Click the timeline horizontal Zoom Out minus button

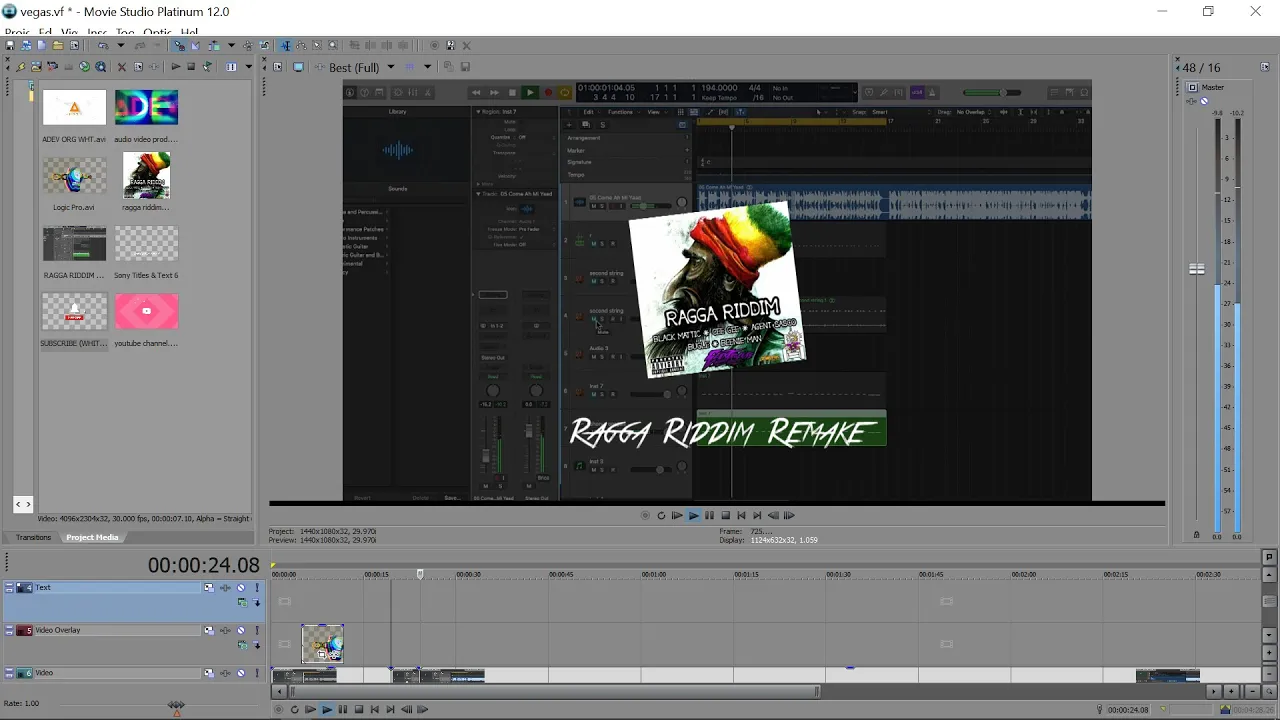pyautogui.click(x=1252, y=691)
